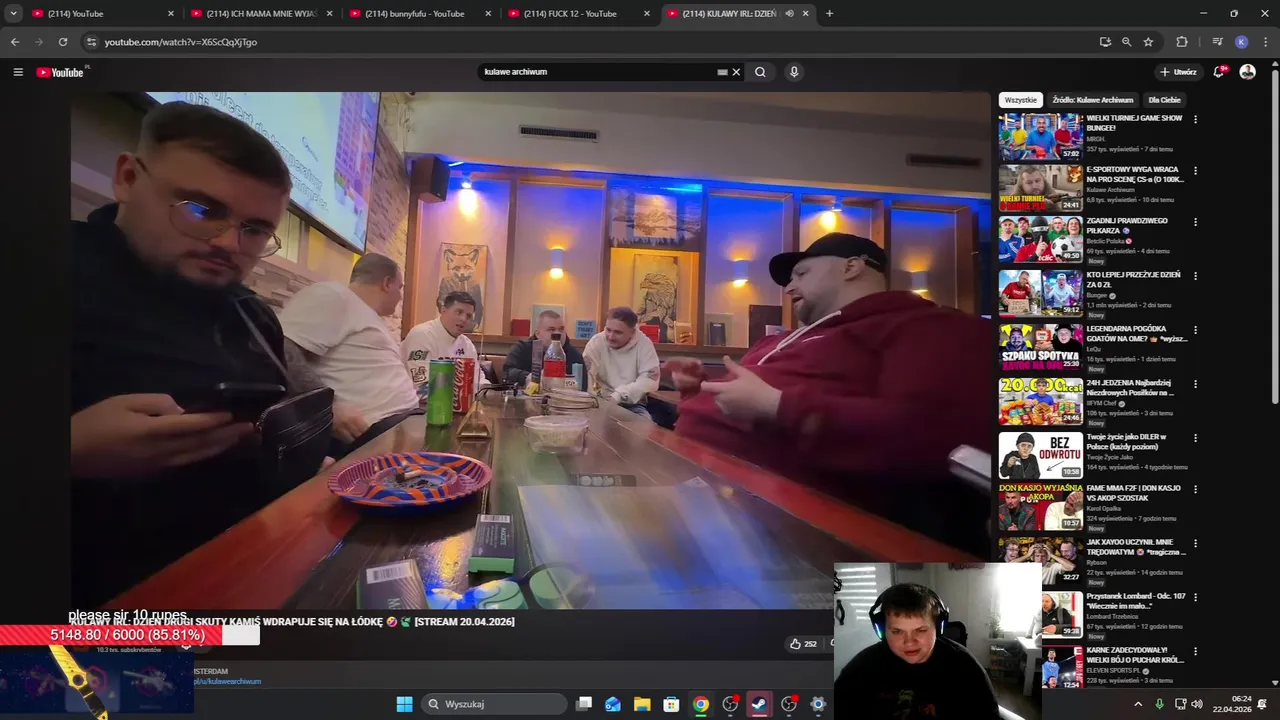Open more options for ZGADNIJ PRAWDZIWEGO PIŁKARZA video

(1195, 223)
